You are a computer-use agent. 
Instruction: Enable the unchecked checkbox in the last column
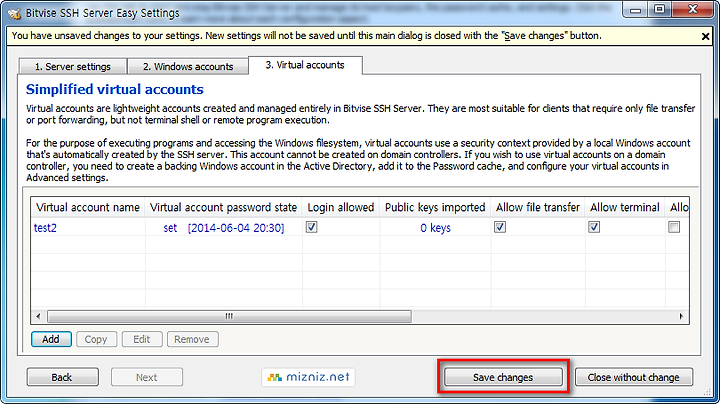pos(674,227)
